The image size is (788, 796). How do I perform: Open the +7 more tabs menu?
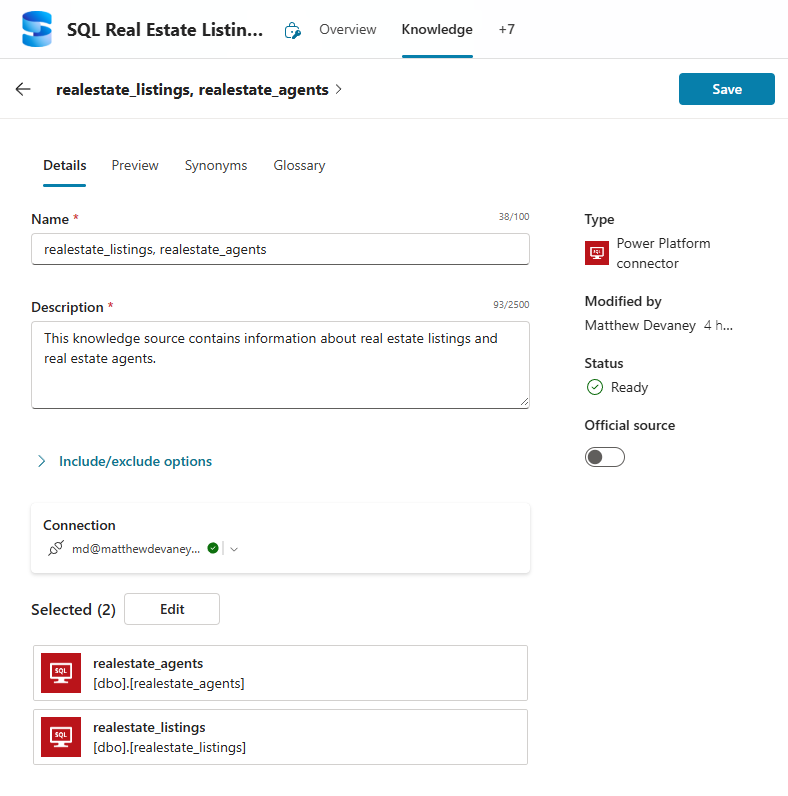(x=507, y=29)
